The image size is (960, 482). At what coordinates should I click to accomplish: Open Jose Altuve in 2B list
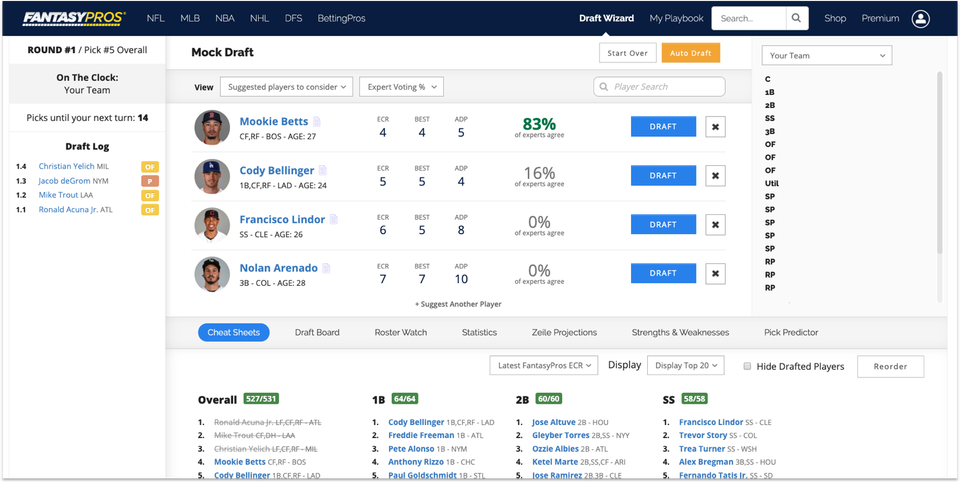click(553, 422)
